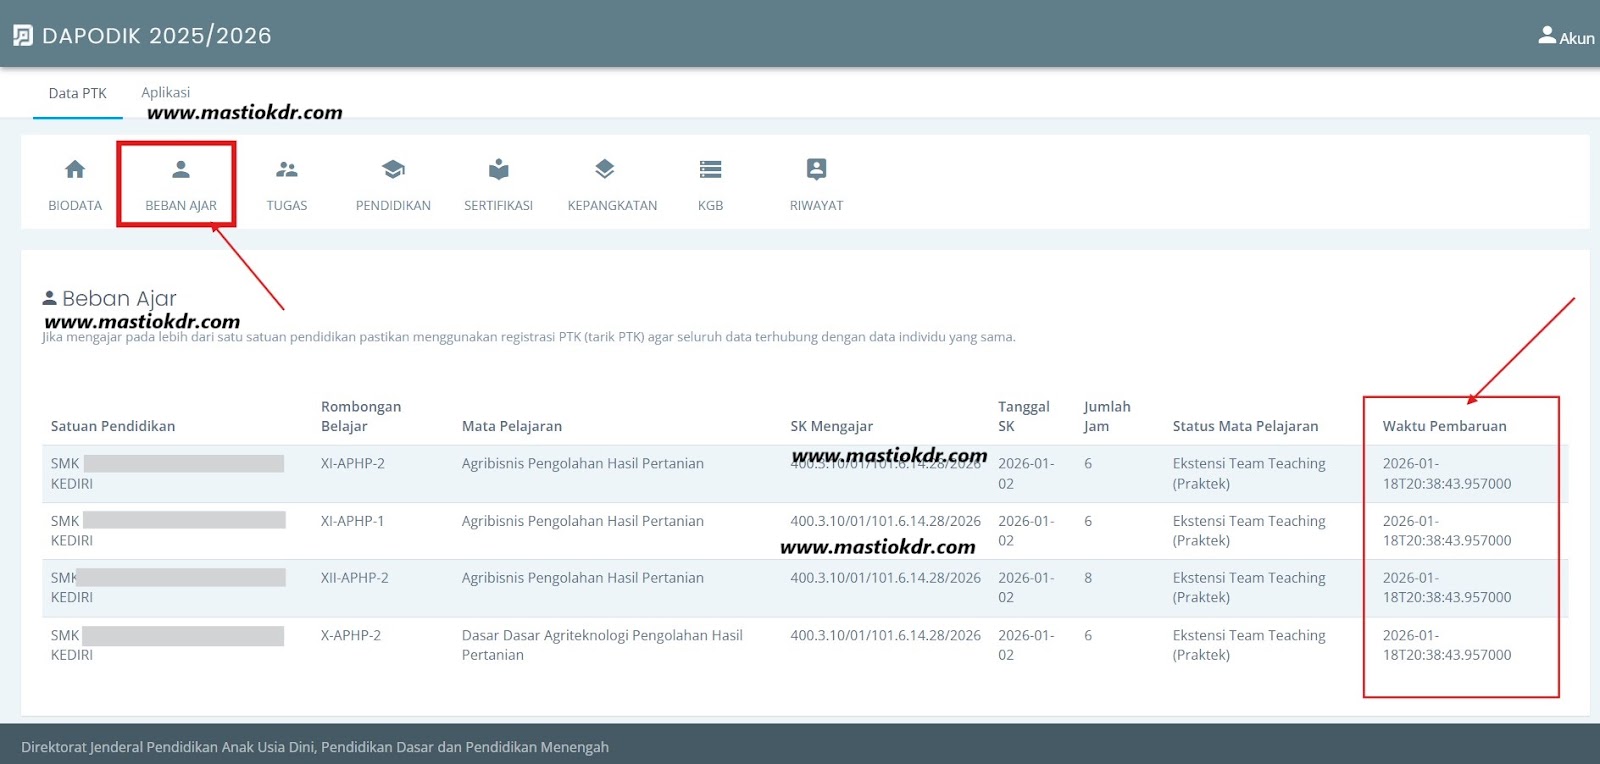
Task: Switch to the Data PTK tab
Action: click(x=78, y=93)
